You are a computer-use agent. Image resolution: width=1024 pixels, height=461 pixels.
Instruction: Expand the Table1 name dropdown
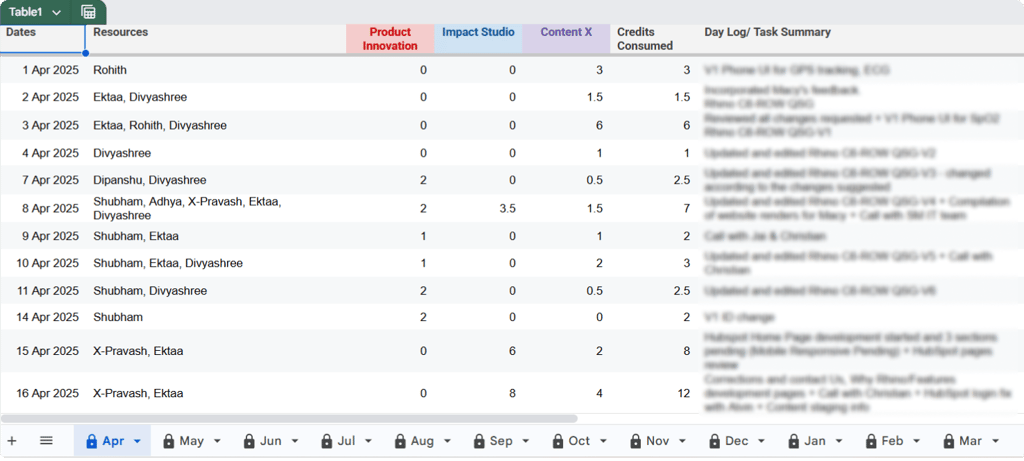[x=56, y=12]
